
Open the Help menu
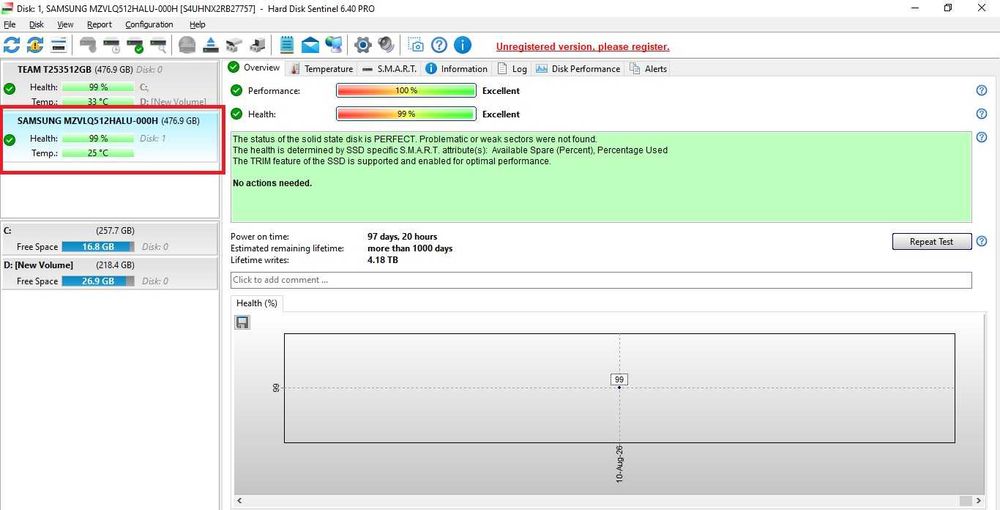(198, 24)
